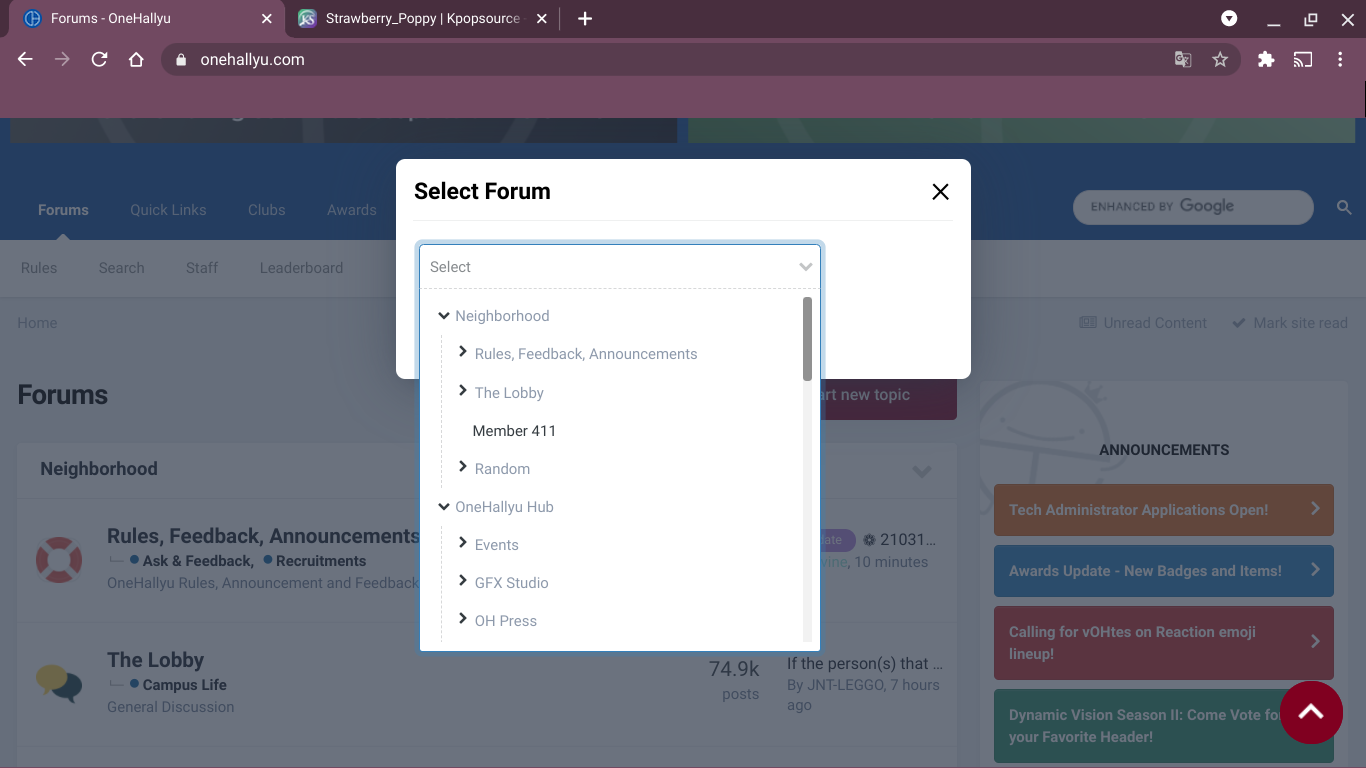The height and width of the screenshot is (768, 1366).
Task: Open the Extensions puzzle icon
Action: click(1266, 60)
